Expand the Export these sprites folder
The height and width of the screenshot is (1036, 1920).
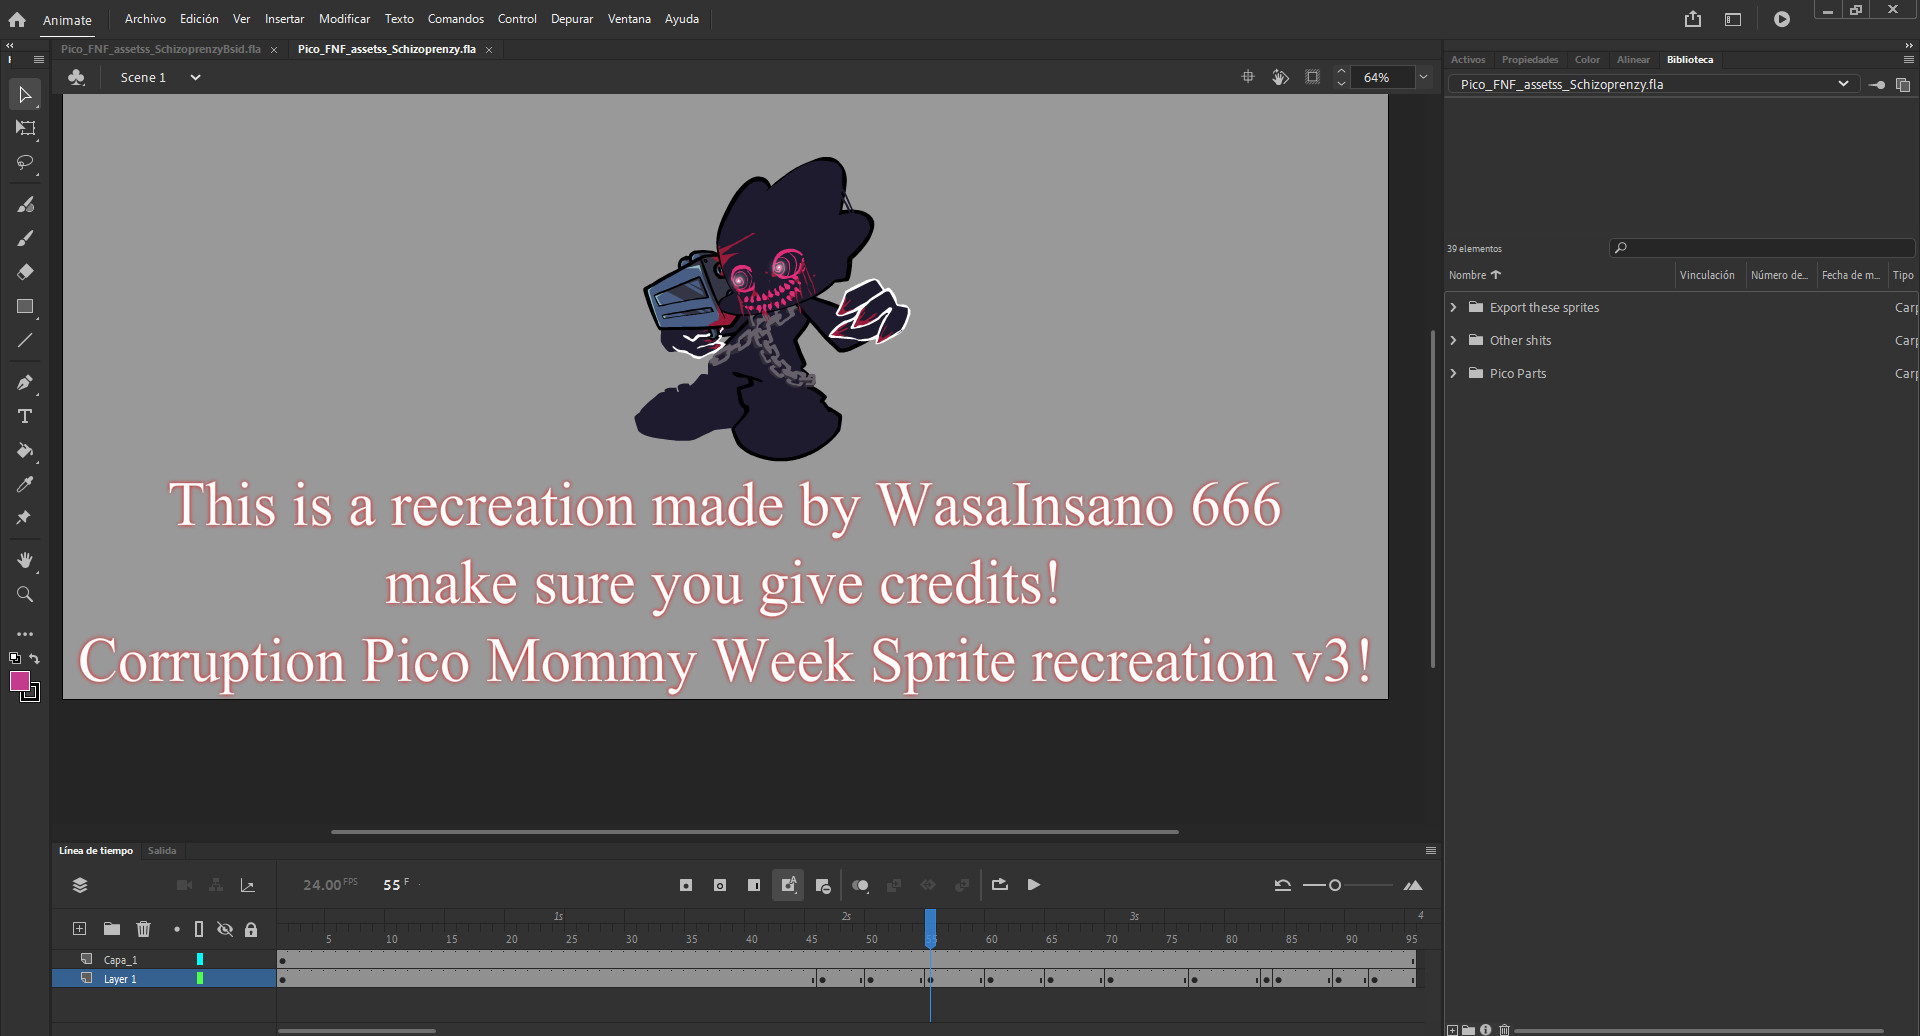click(x=1455, y=307)
